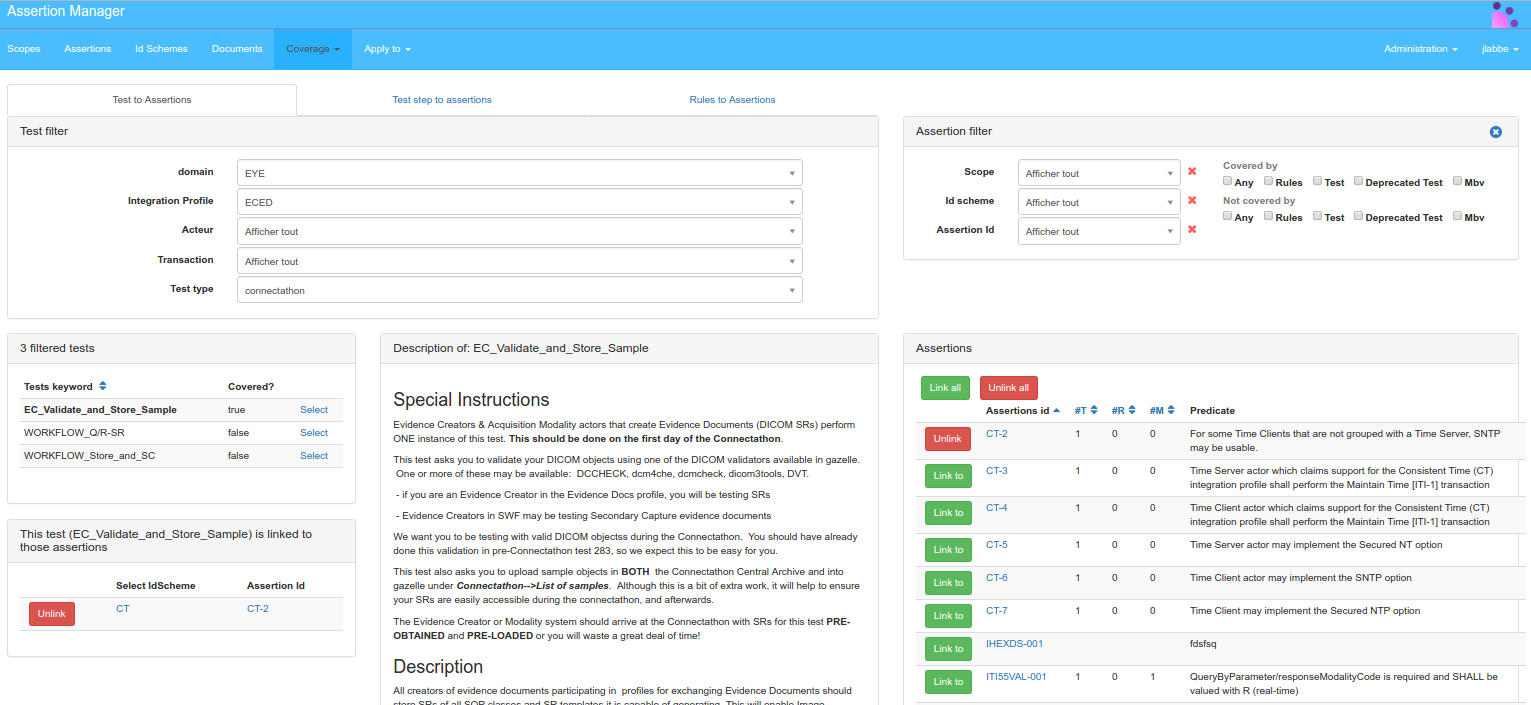Tick Covered by Deprecated Test checkbox
Screen dimensions: 1531x705
1359,182
